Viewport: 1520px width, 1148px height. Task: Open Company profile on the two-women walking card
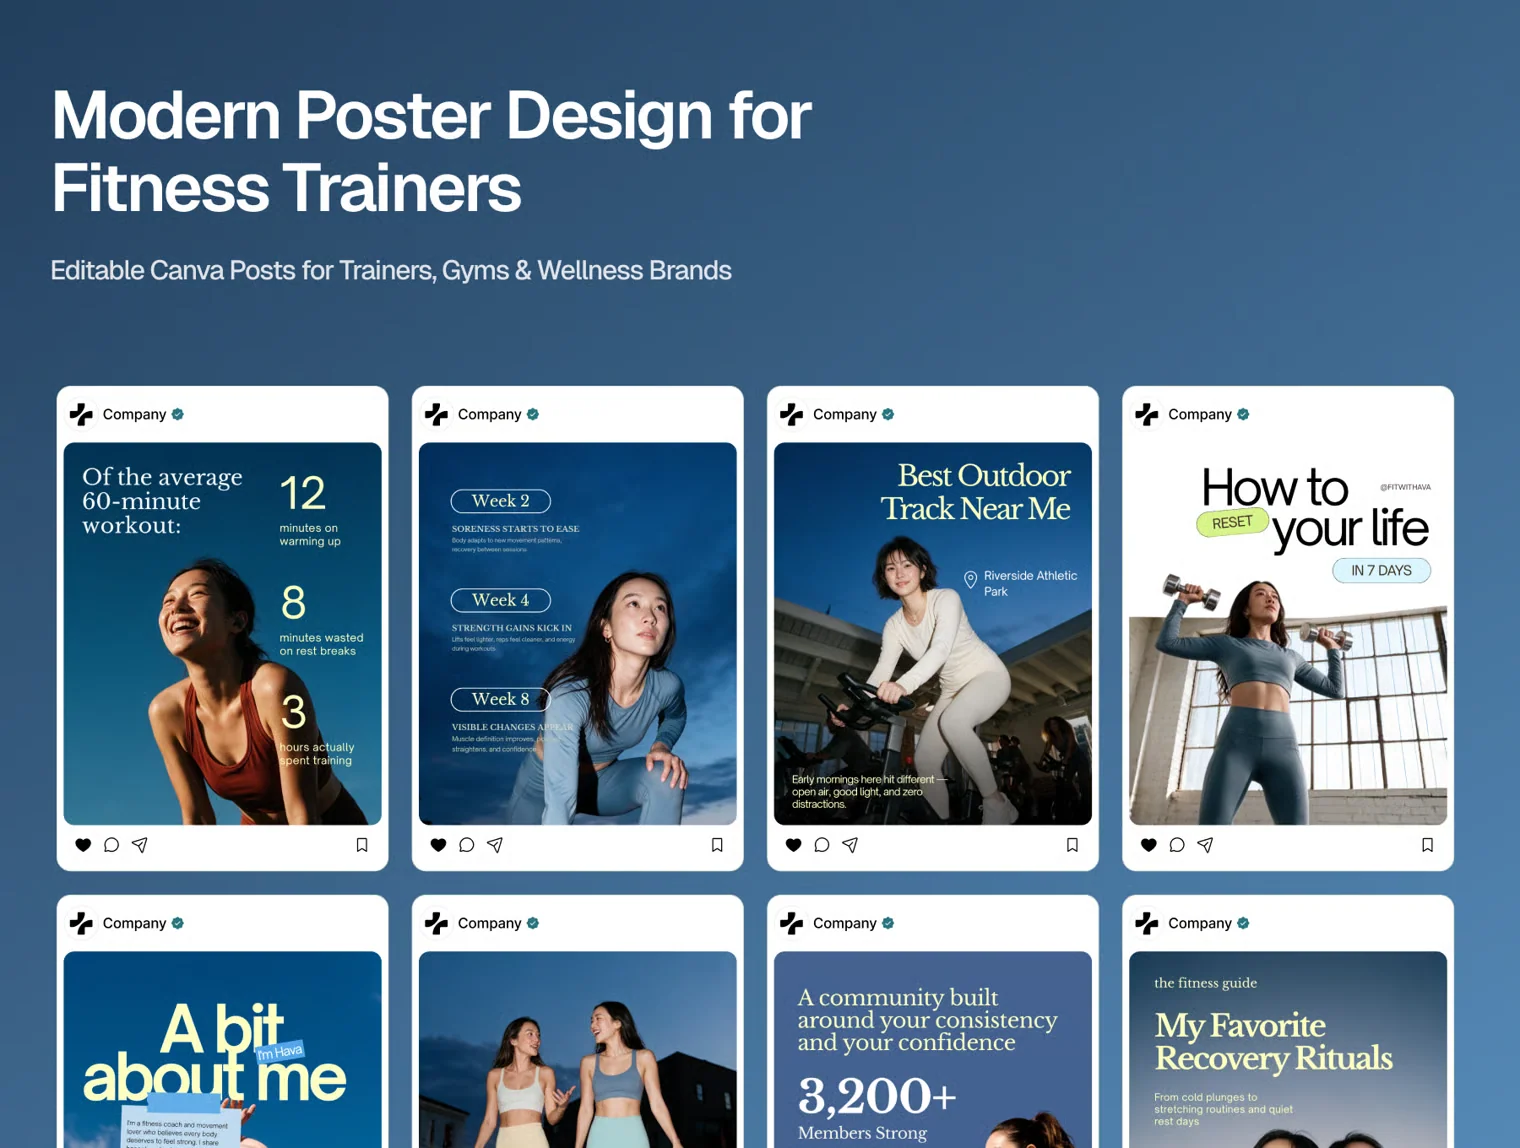489,923
